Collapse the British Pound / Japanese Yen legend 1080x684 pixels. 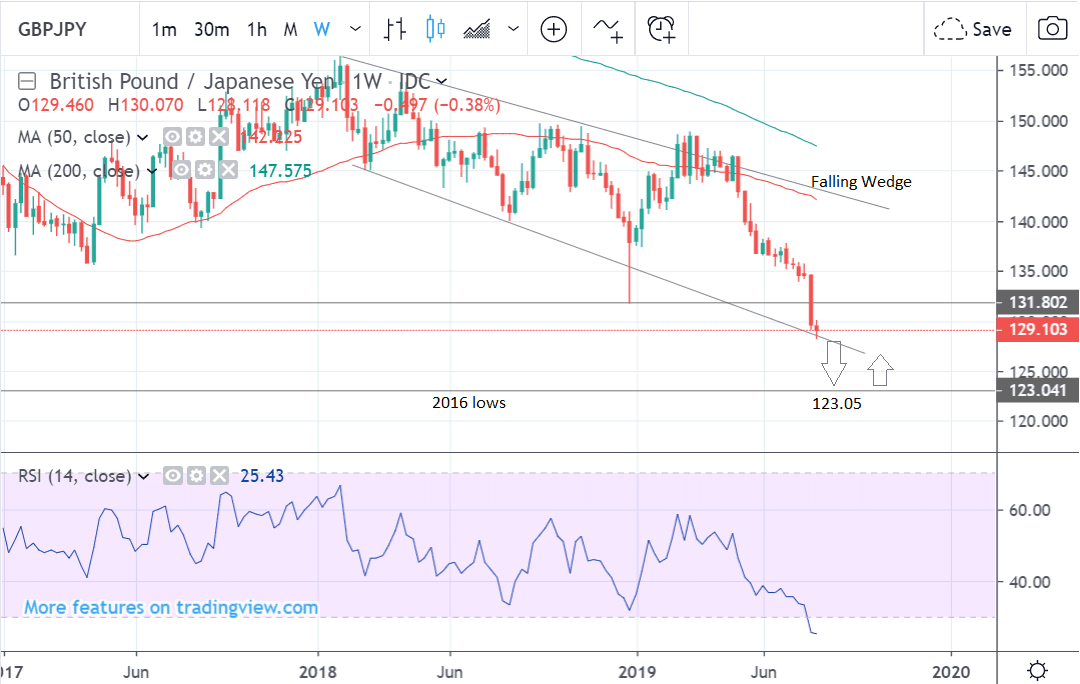point(28,81)
